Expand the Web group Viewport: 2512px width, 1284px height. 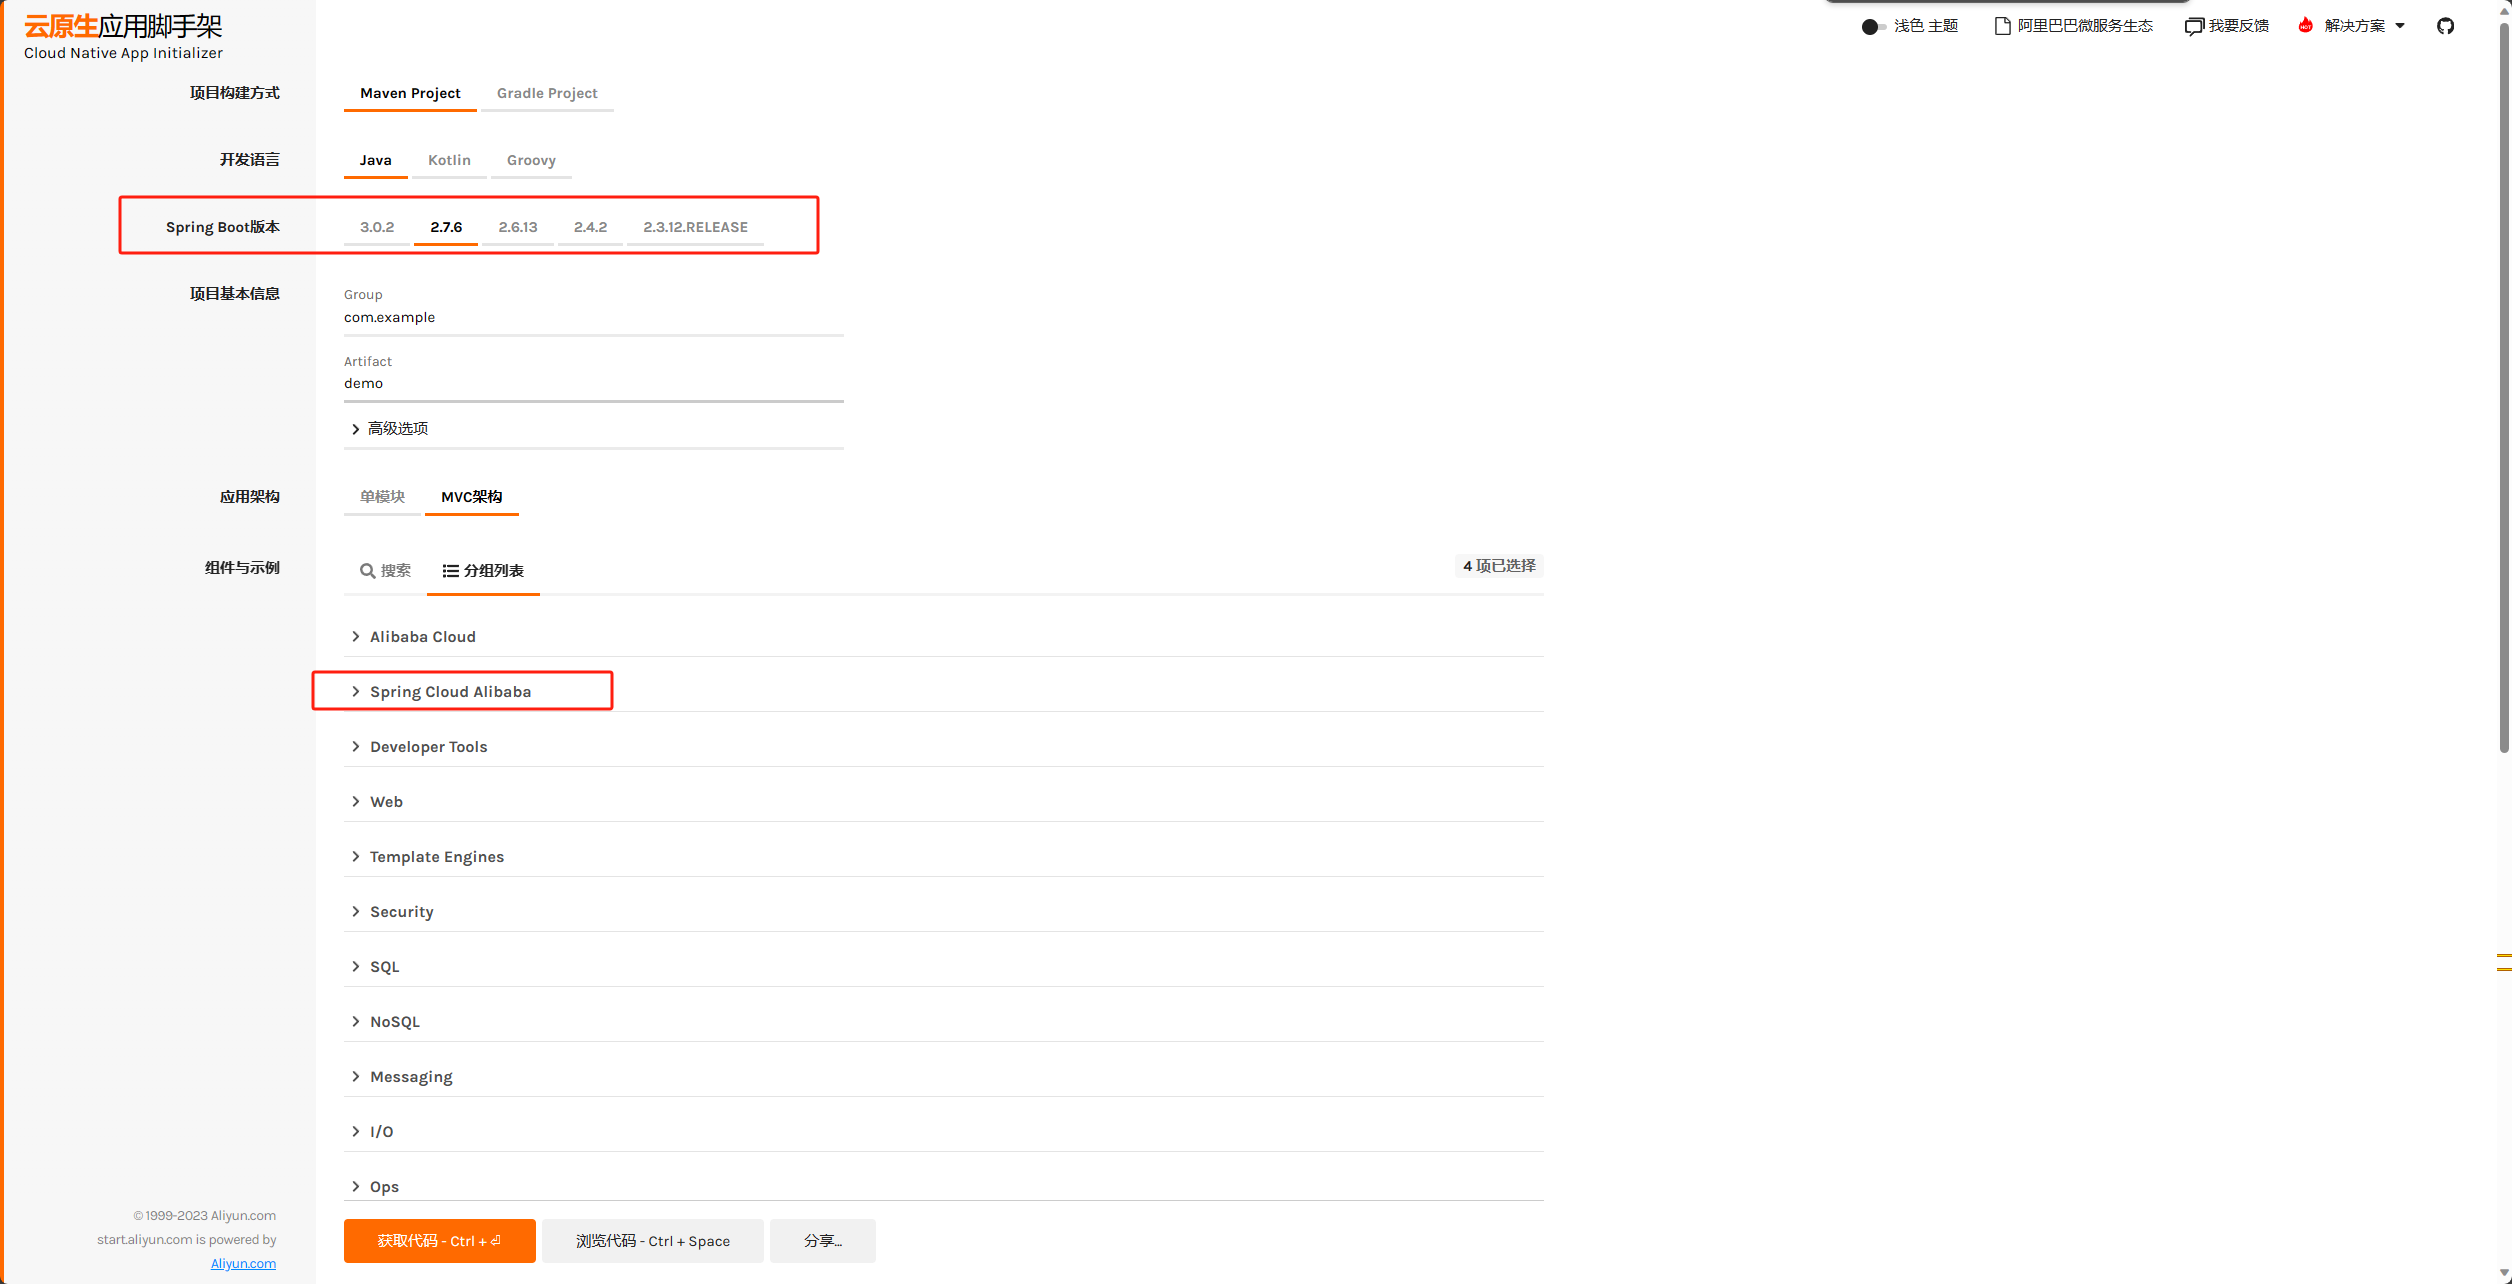944,801
